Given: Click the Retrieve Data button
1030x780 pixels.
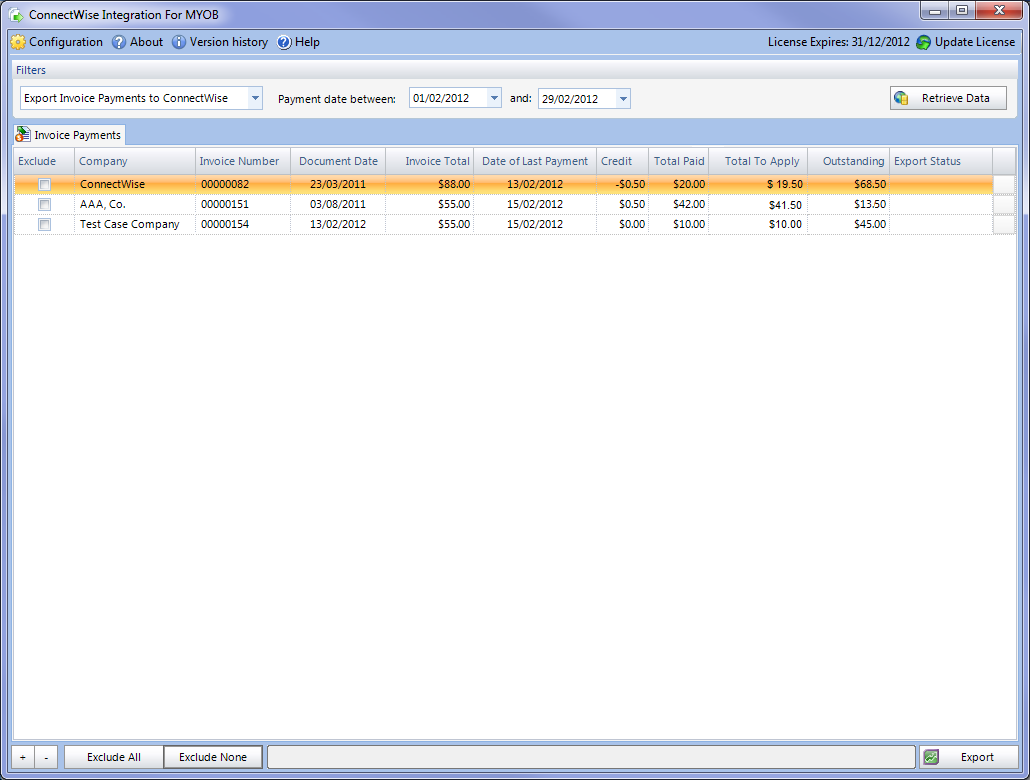Looking at the screenshot, I should point(948,99).
